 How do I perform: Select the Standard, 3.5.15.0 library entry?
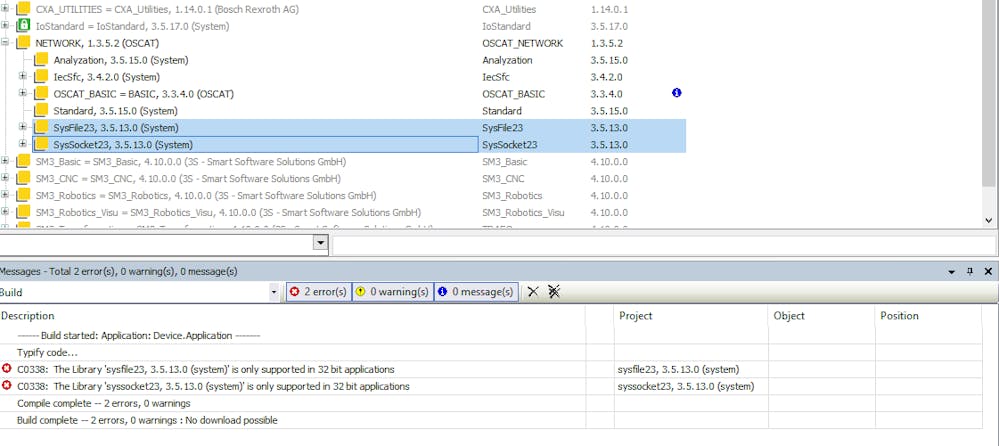tap(97, 111)
